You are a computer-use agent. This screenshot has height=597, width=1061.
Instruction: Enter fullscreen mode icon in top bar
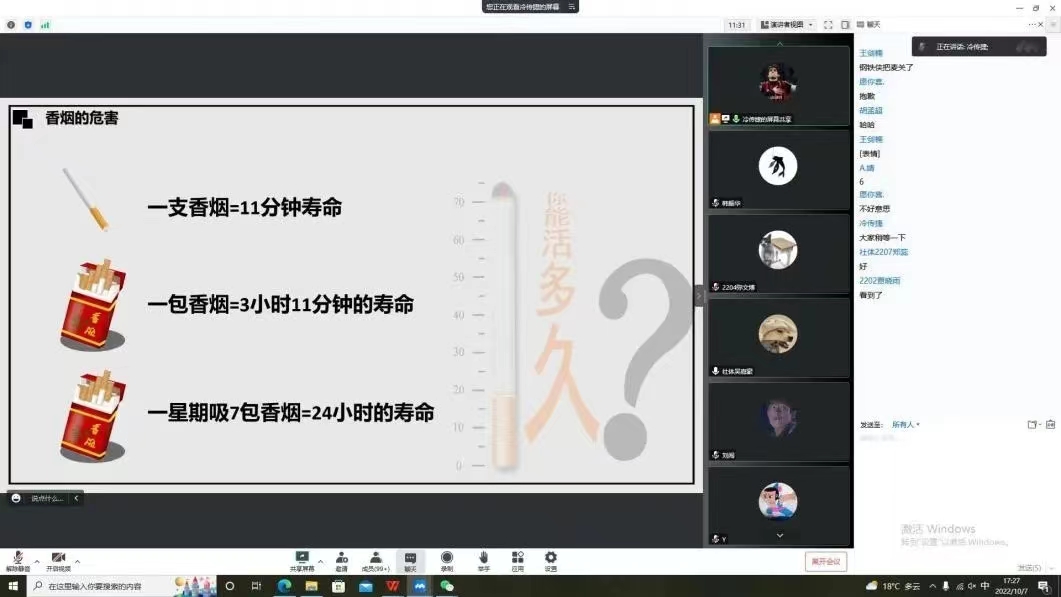(828, 25)
